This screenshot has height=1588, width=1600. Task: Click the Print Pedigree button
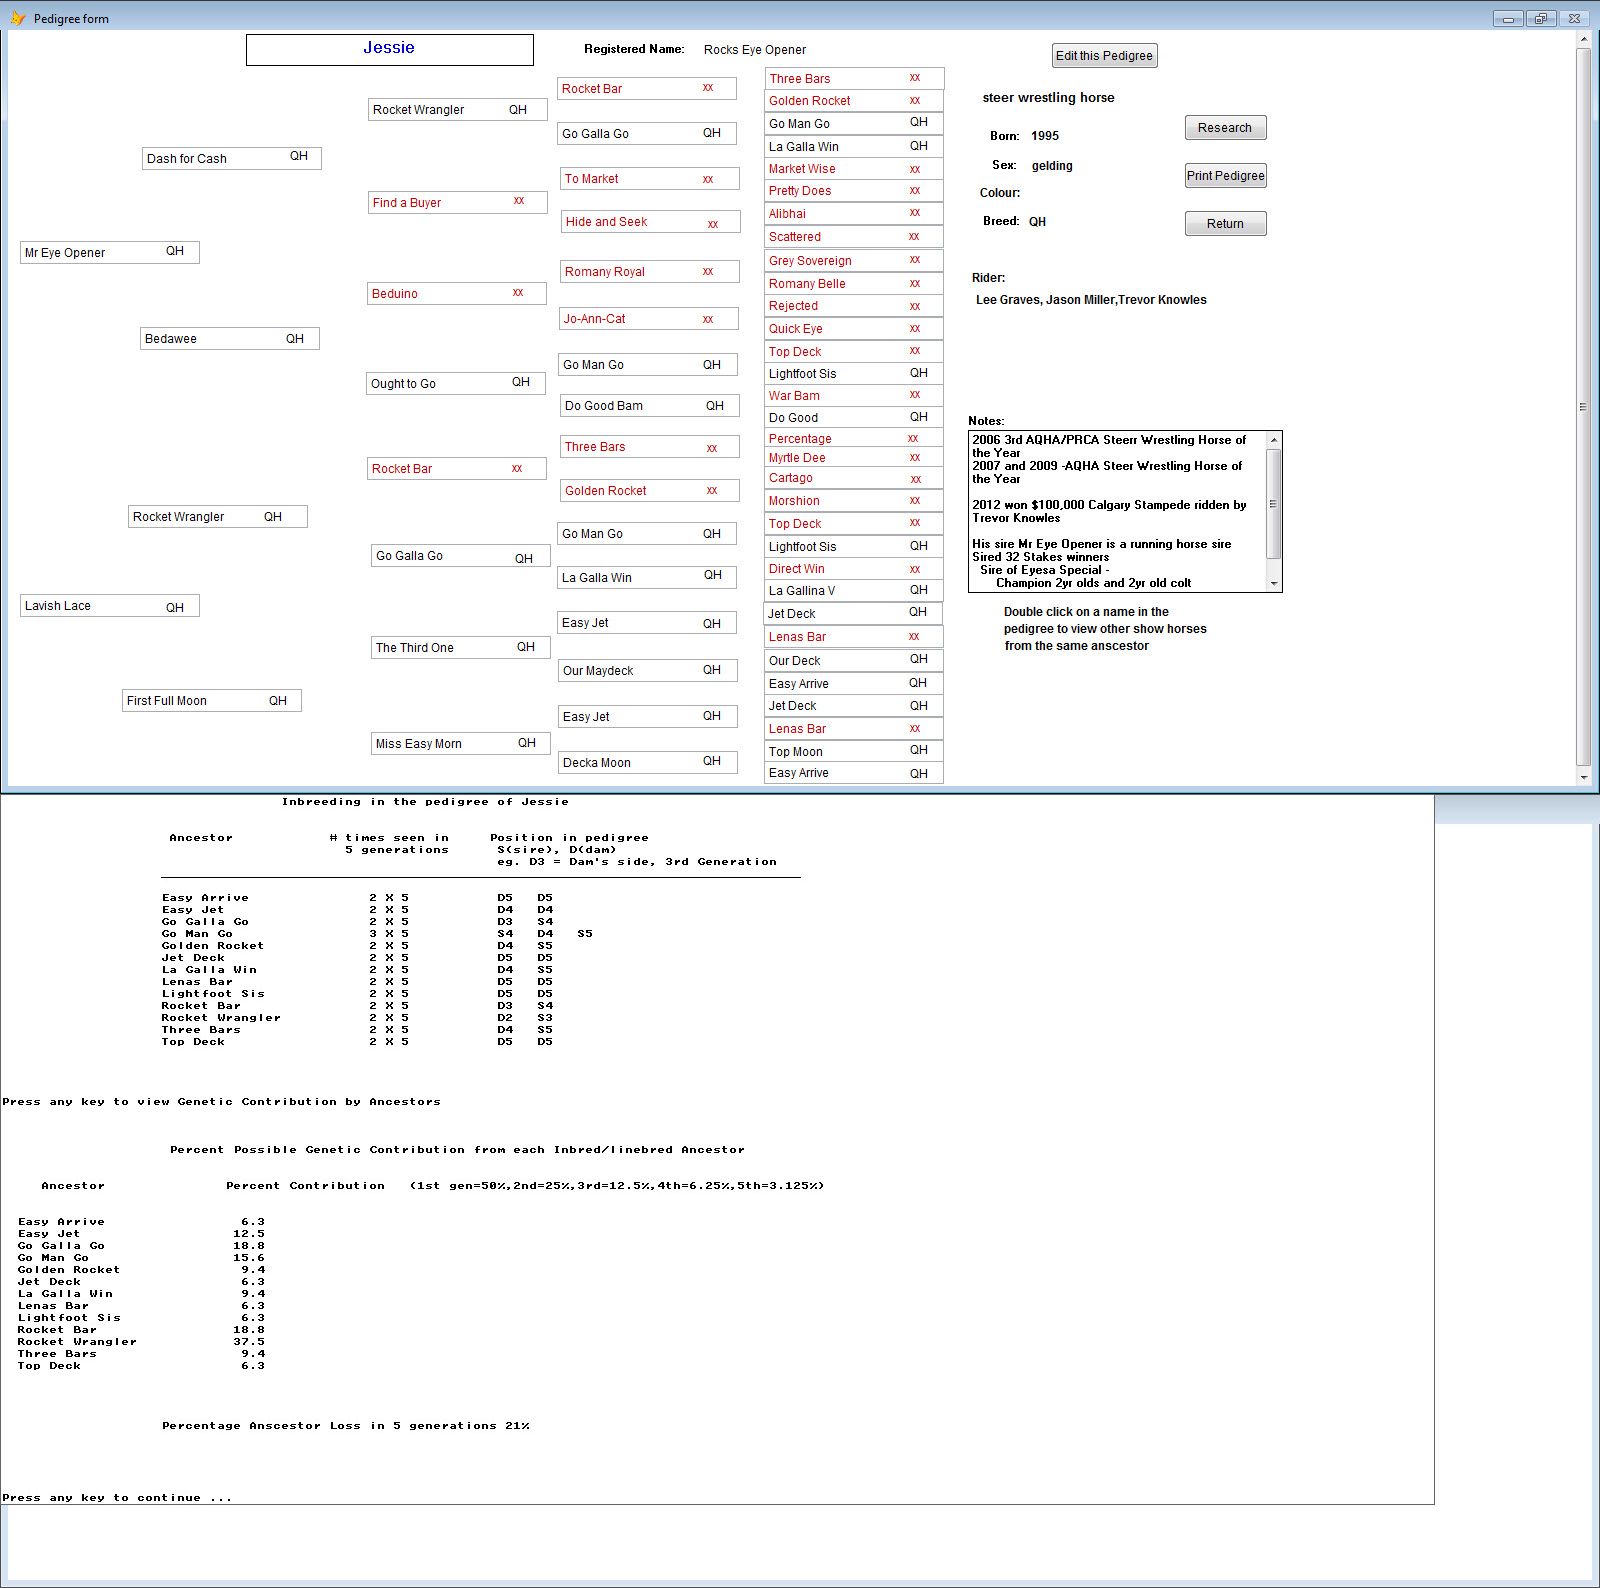tap(1225, 176)
